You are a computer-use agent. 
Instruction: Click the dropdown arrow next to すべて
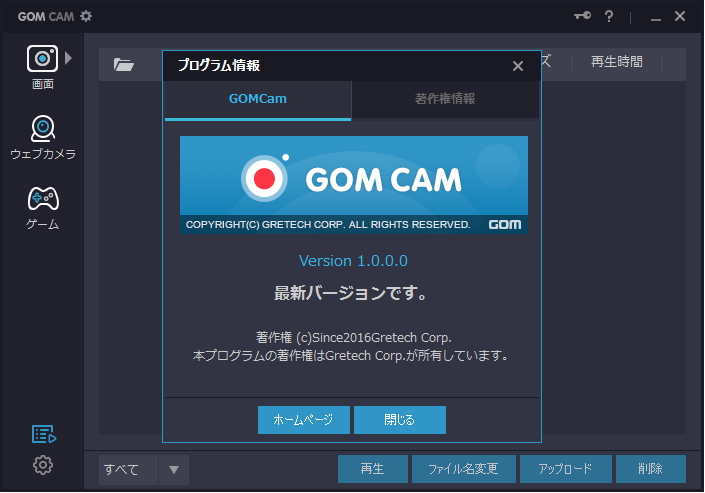(x=174, y=470)
